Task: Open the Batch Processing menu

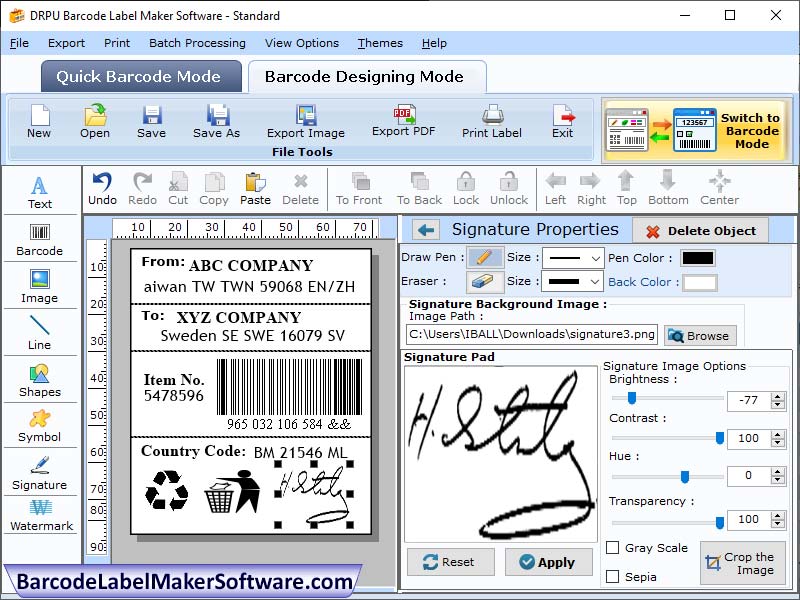Action: click(x=197, y=43)
